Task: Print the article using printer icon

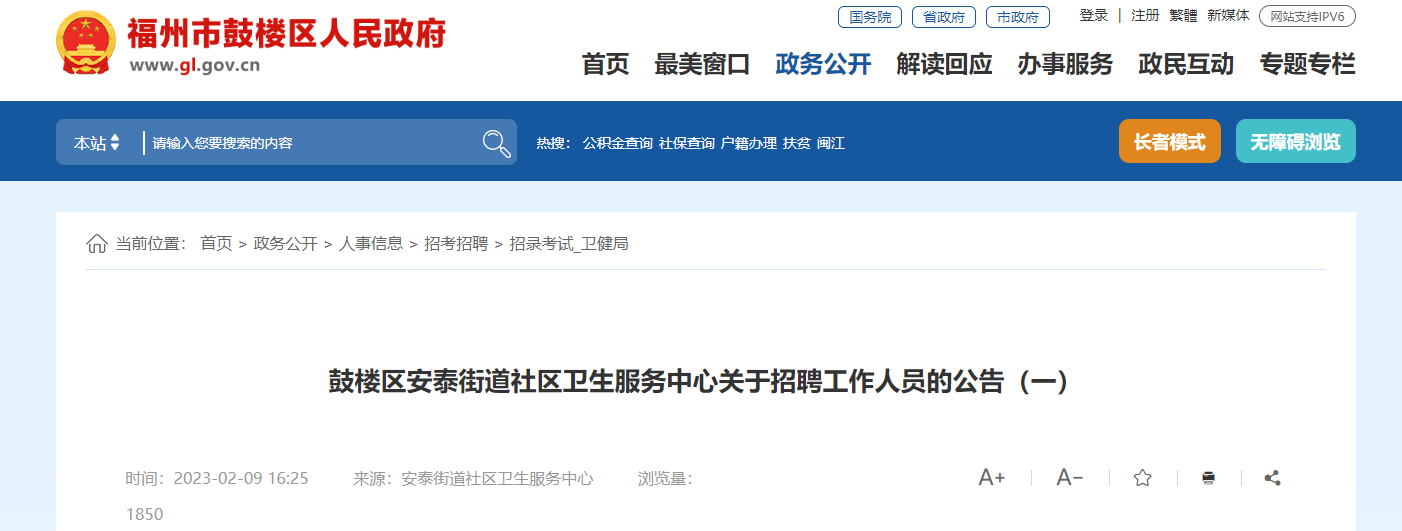Action: click(x=1208, y=478)
